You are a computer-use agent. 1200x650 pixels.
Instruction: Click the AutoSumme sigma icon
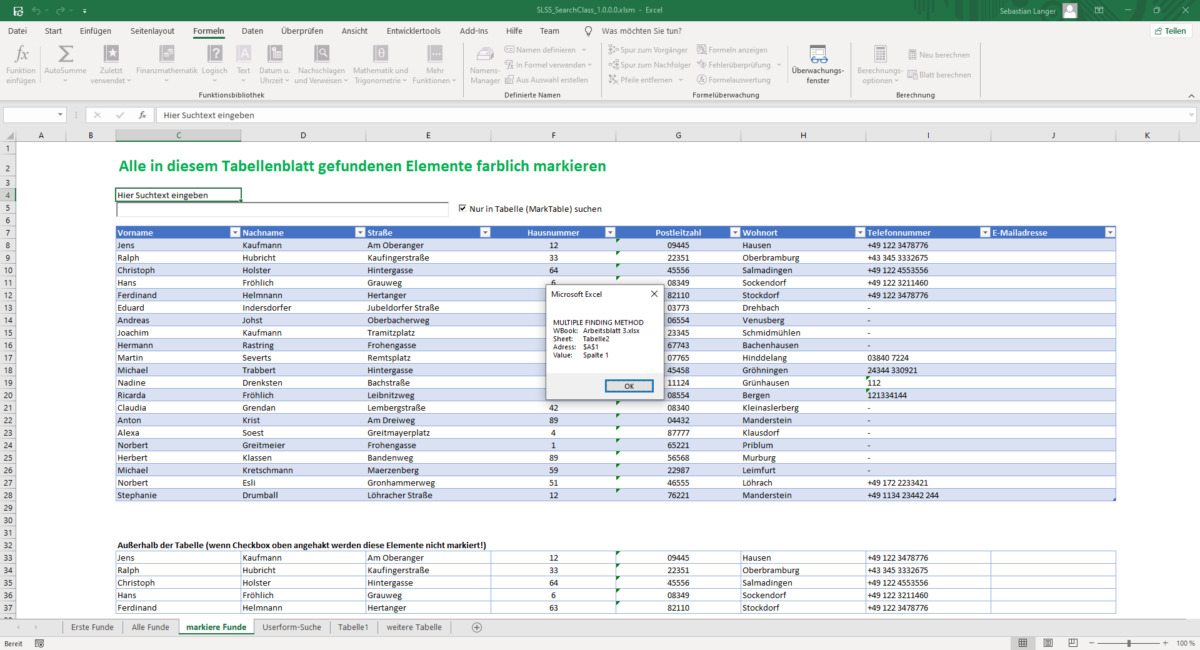pos(65,54)
